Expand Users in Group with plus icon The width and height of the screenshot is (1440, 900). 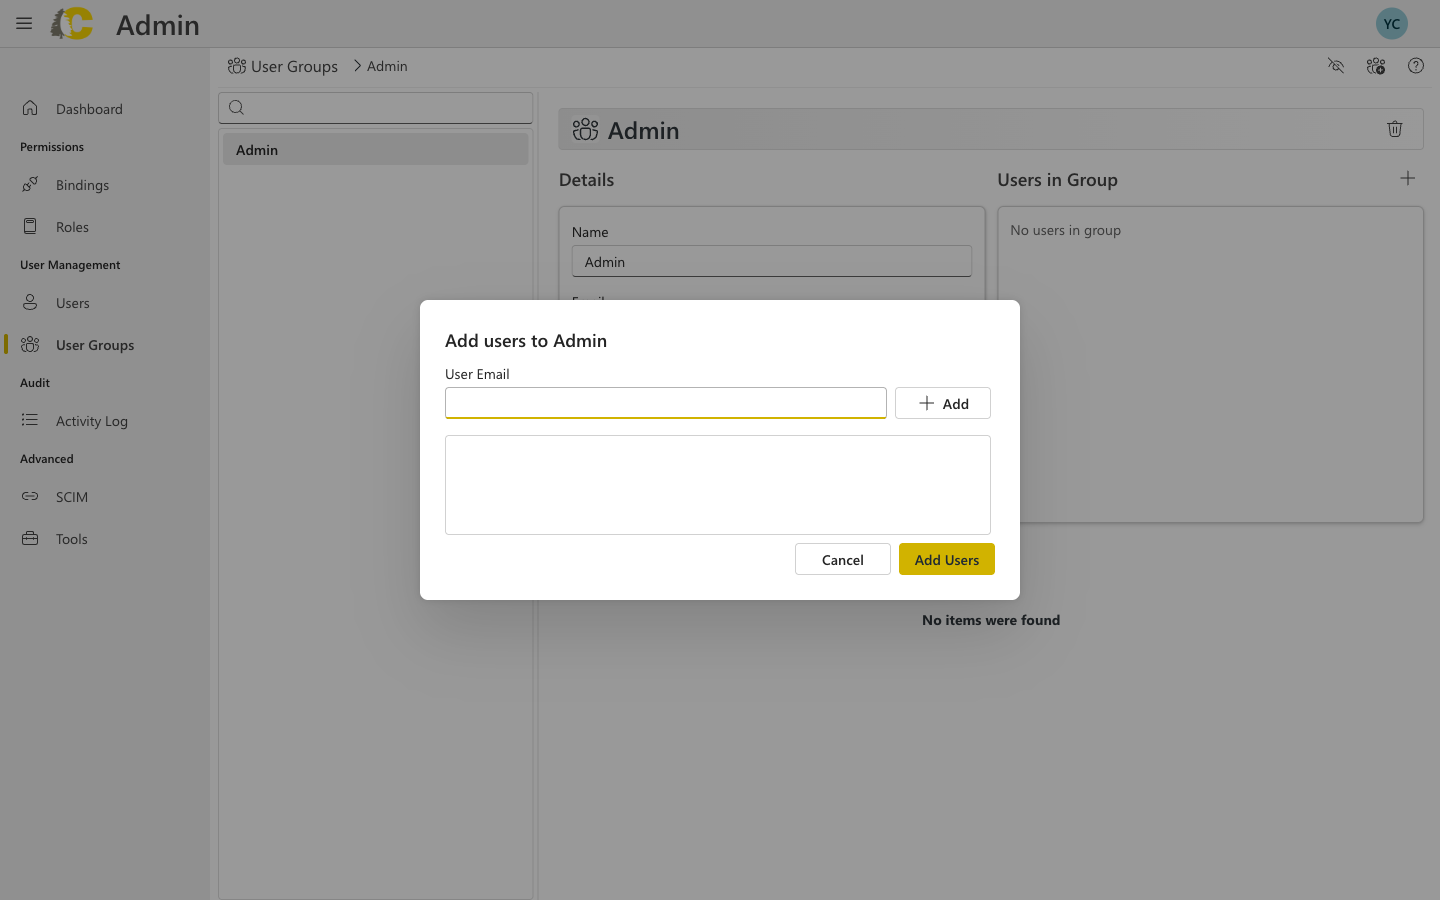tap(1407, 178)
